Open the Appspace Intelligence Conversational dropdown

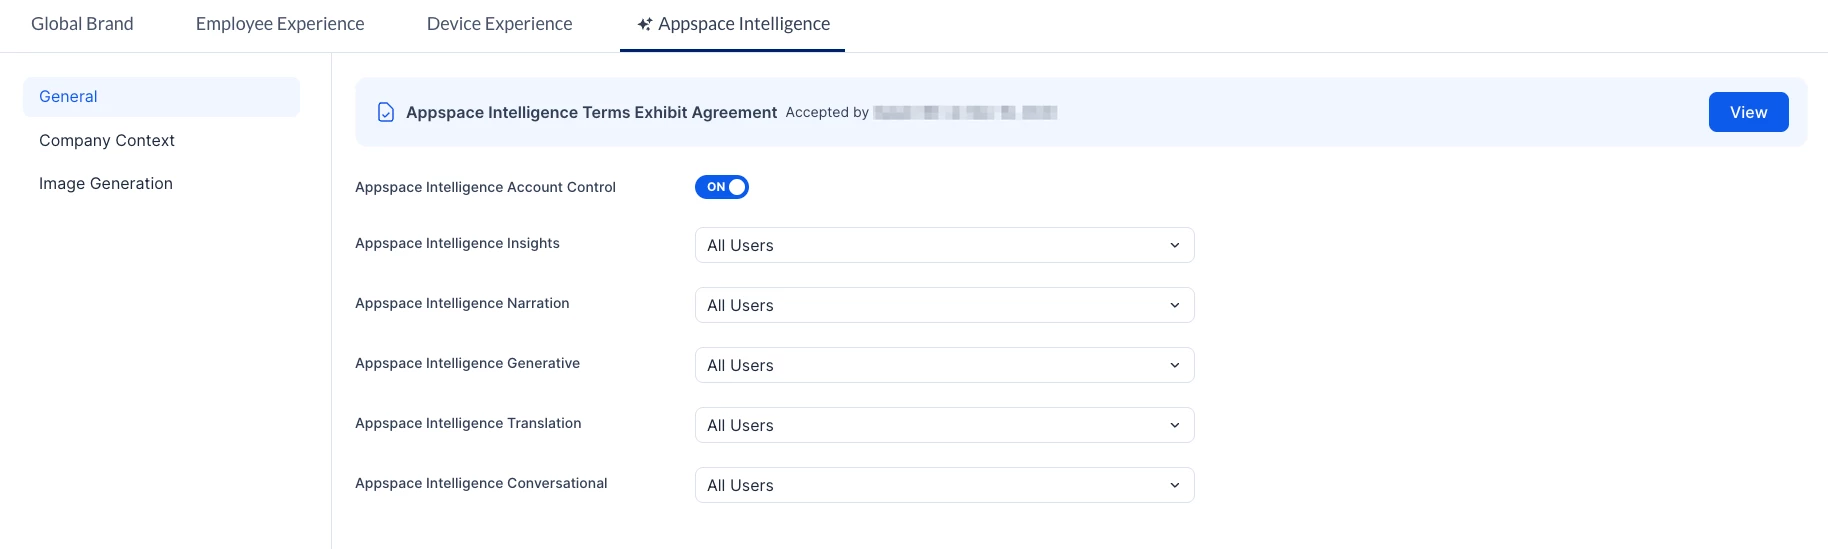[x=943, y=485]
